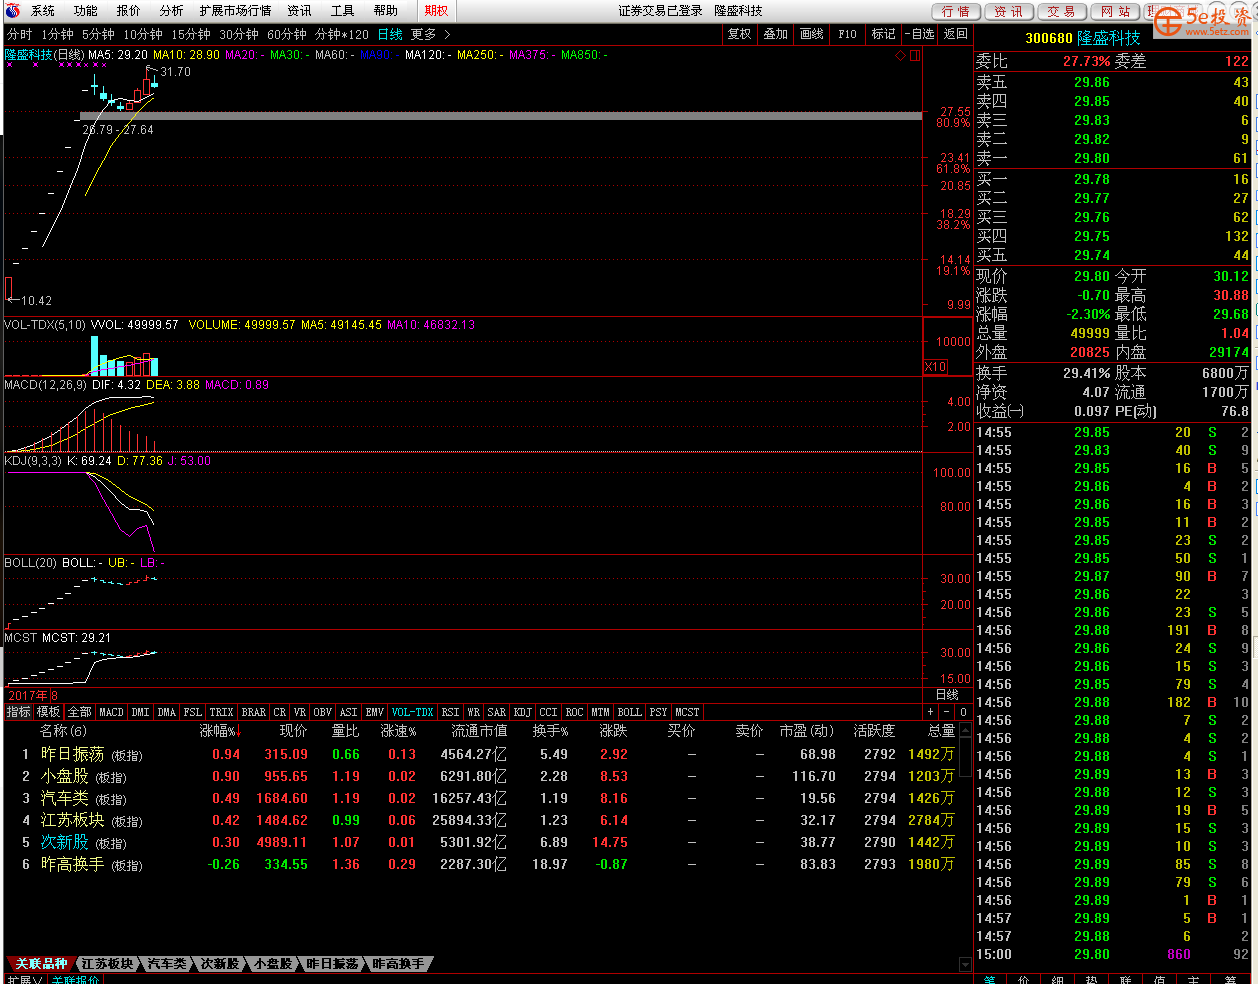Select the 全部 indicator filter
The image size is (1258, 984).
[x=80, y=712]
